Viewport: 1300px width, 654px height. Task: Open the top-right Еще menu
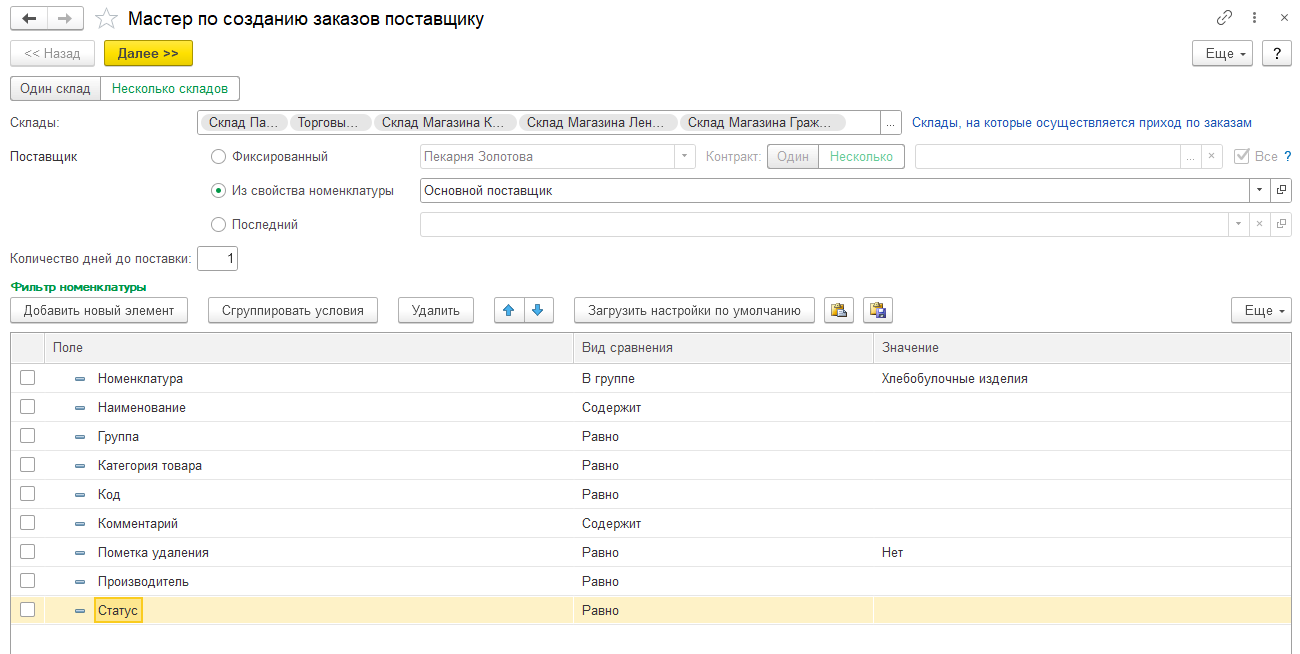(1222, 53)
